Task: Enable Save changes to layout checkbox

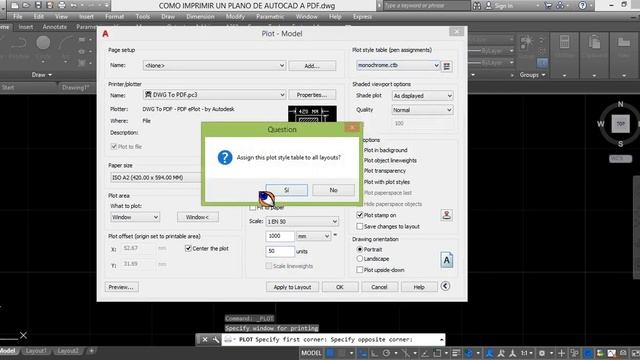Action: tap(360, 226)
